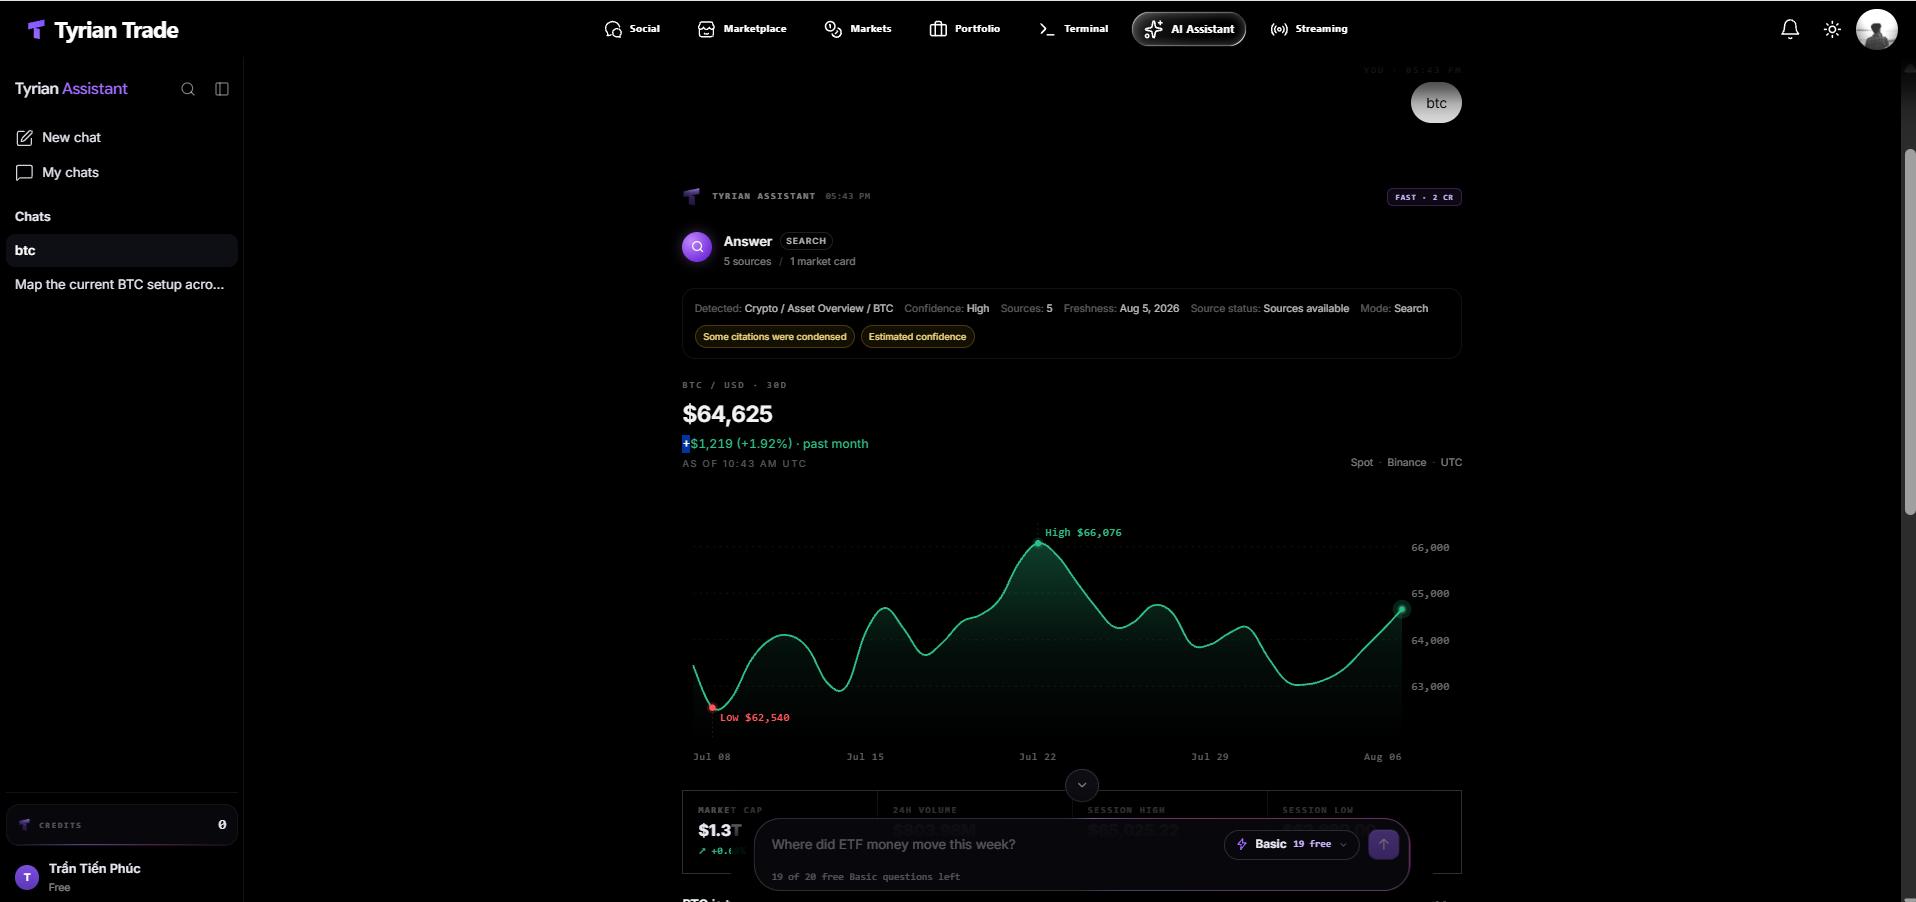Collapse the Tyrian Assistant sidebar
This screenshot has width=1916, height=902.
pyautogui.click(x=222, y=89)
